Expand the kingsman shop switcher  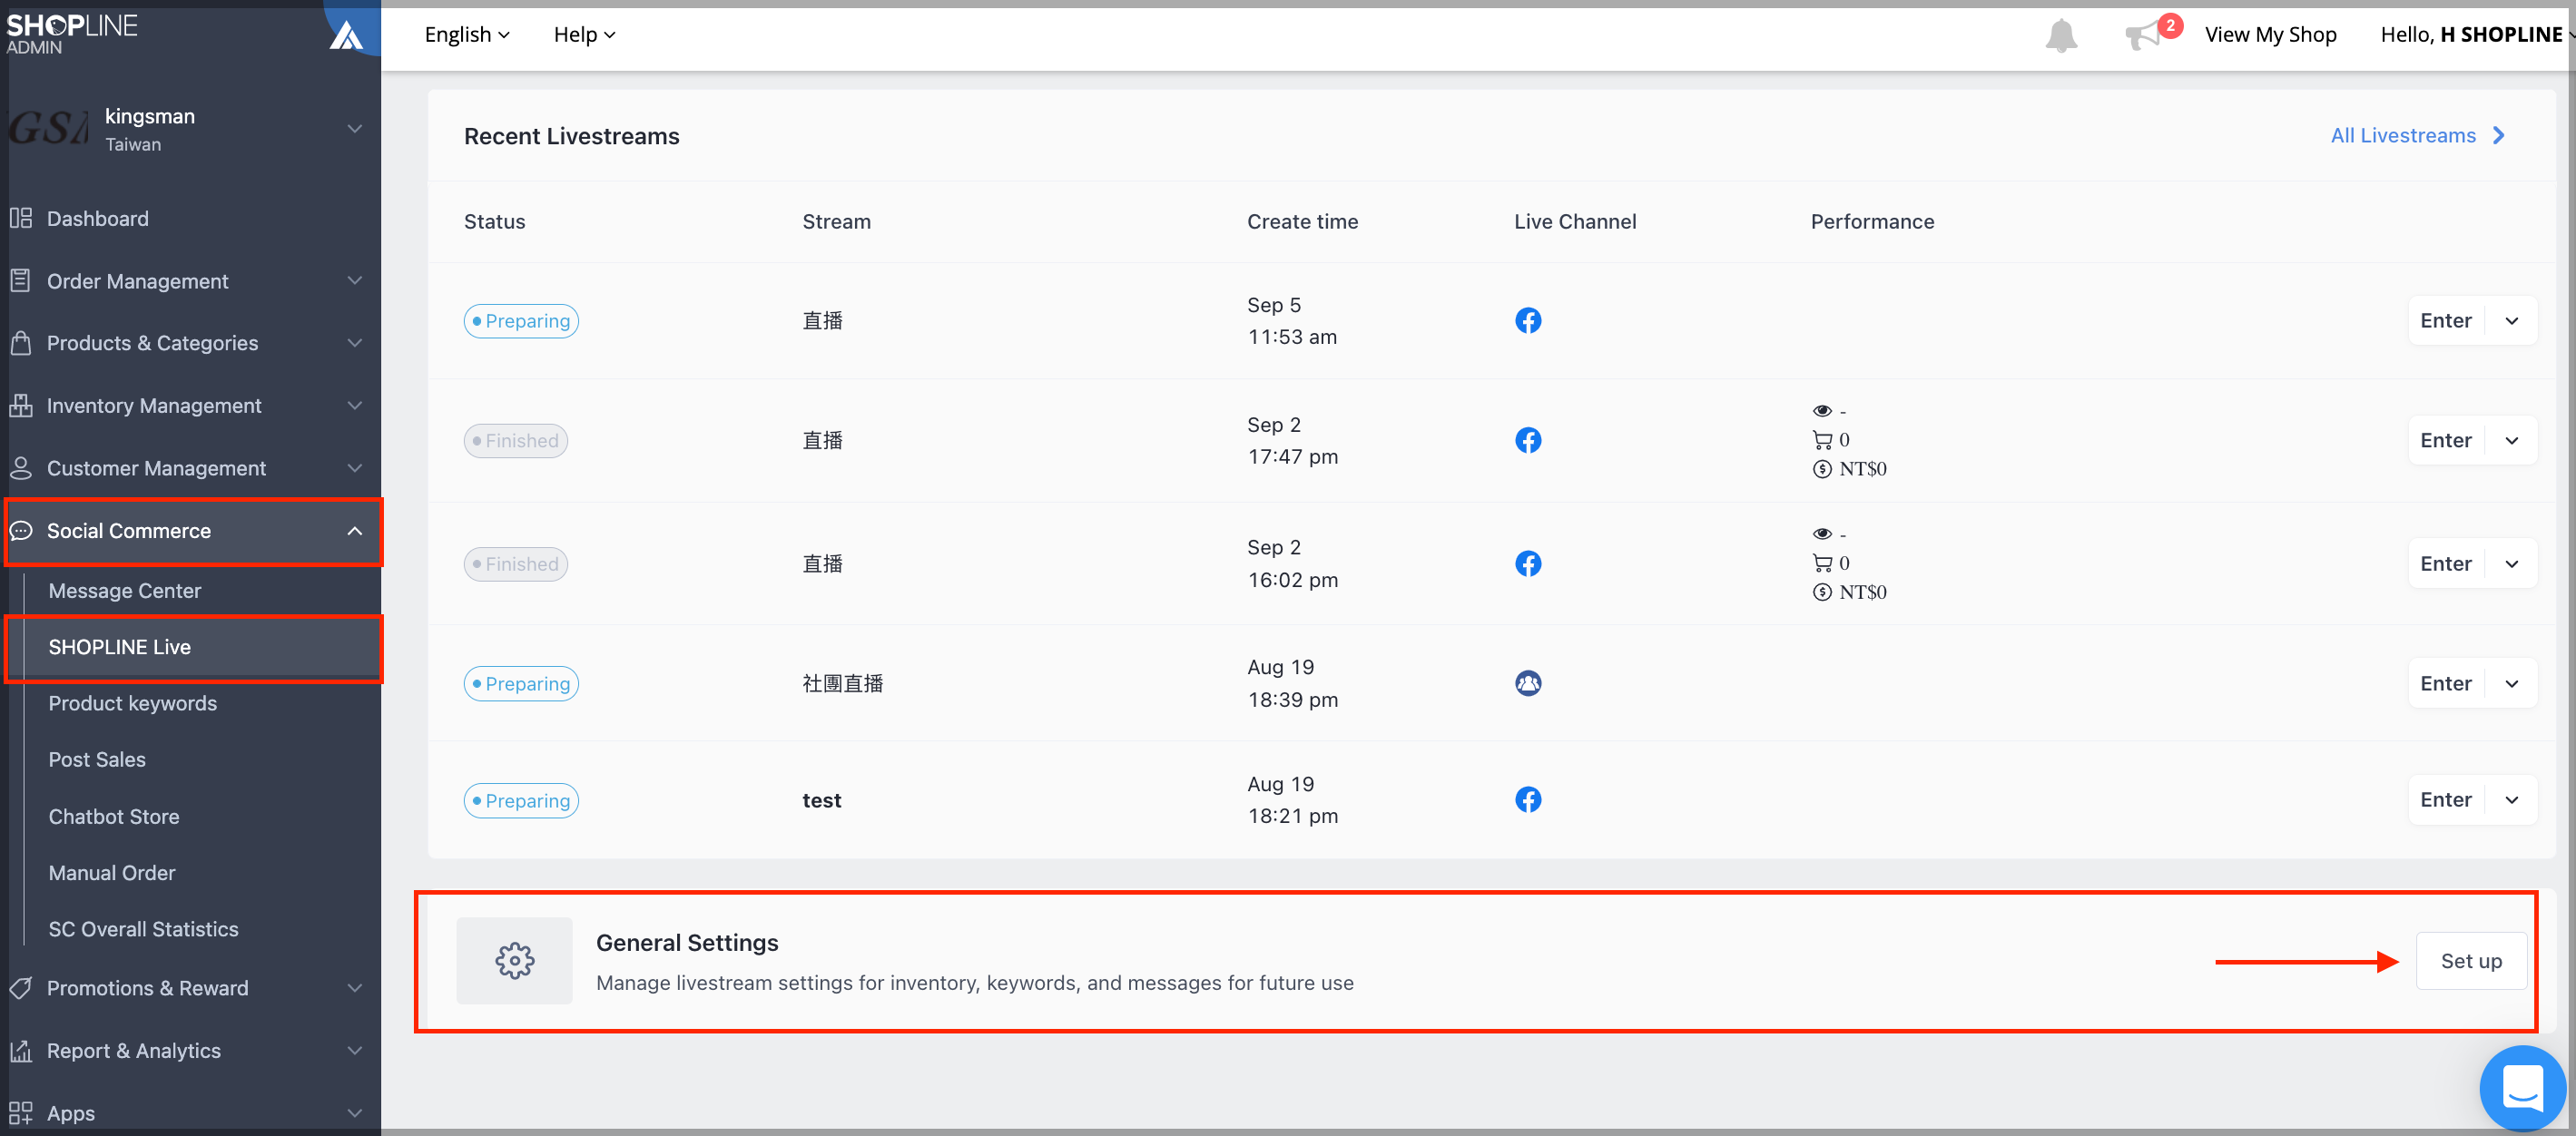(x=354, y=129)
